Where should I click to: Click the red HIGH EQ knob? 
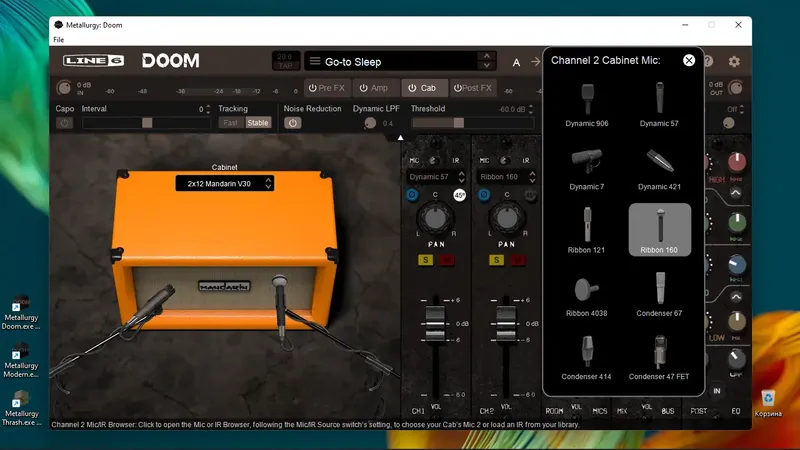(x=737, y=162)
